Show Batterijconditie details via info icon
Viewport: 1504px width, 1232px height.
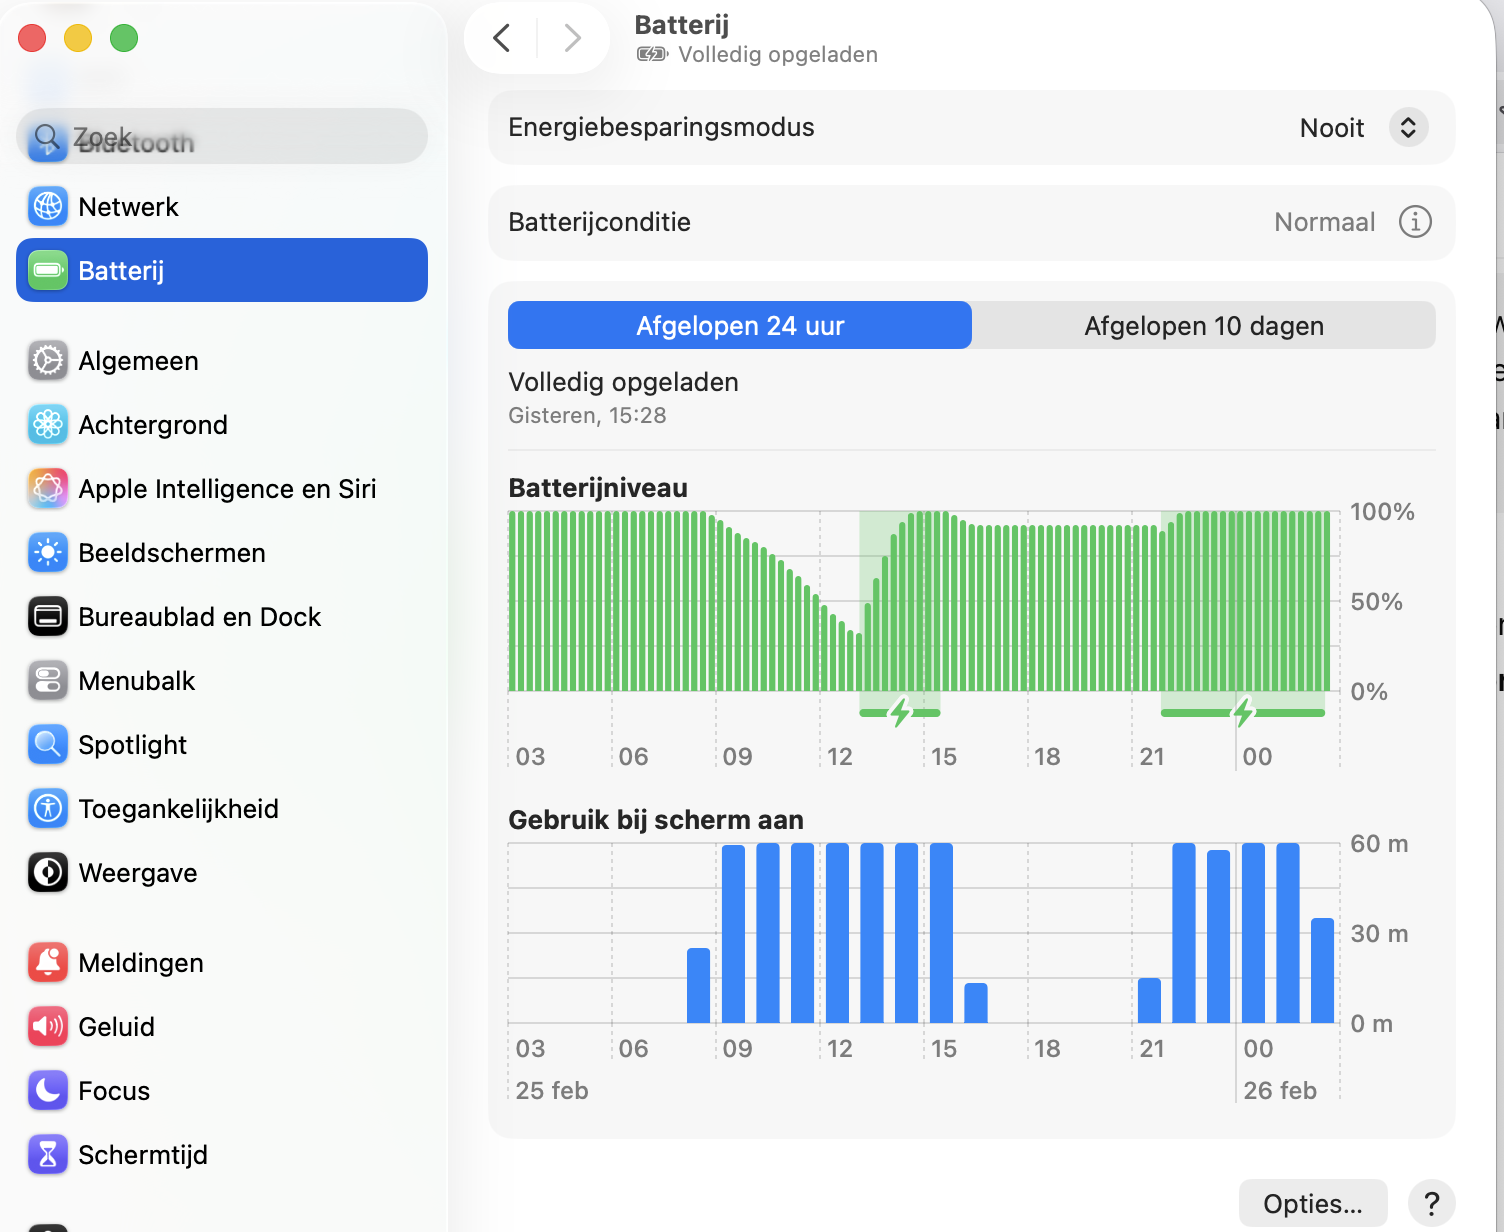[1415, 222]
